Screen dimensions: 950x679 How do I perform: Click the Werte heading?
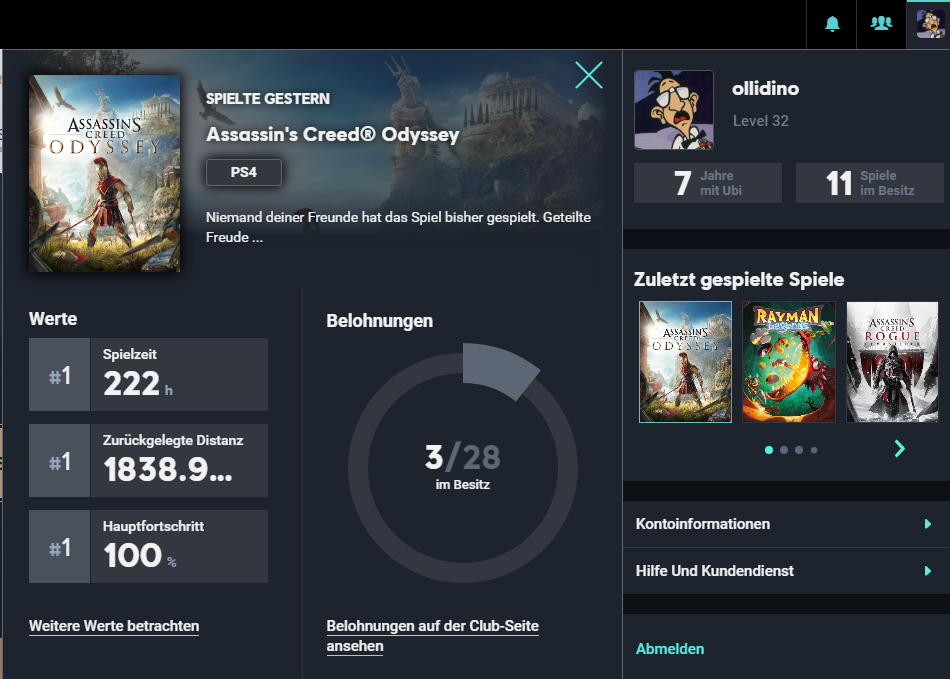pos(53,319)
